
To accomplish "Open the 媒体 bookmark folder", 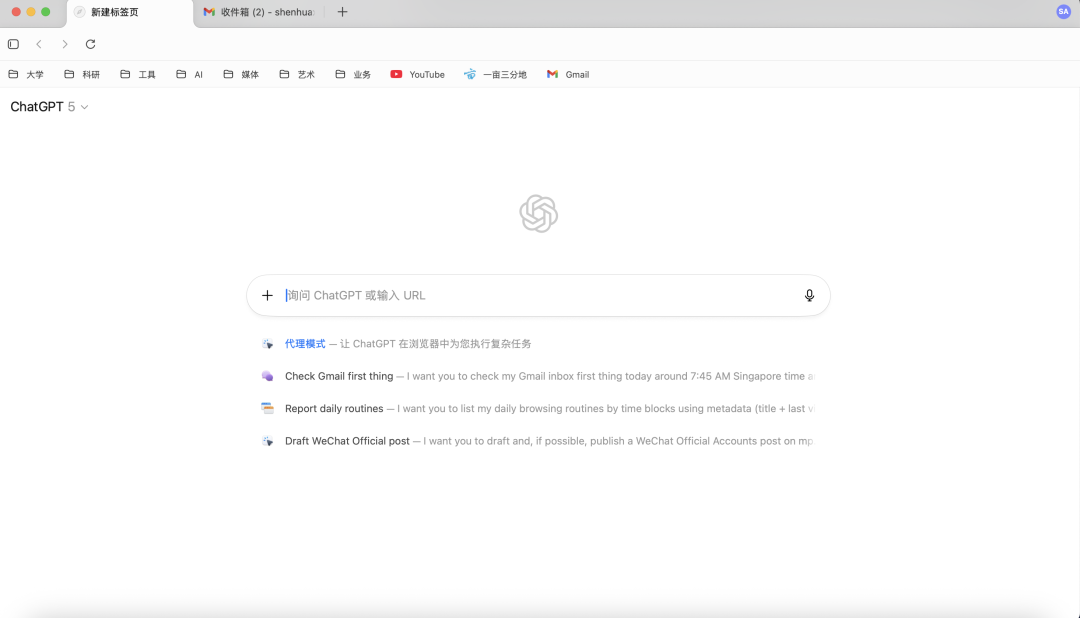I will pyautogui.click(x=241, y=74).
